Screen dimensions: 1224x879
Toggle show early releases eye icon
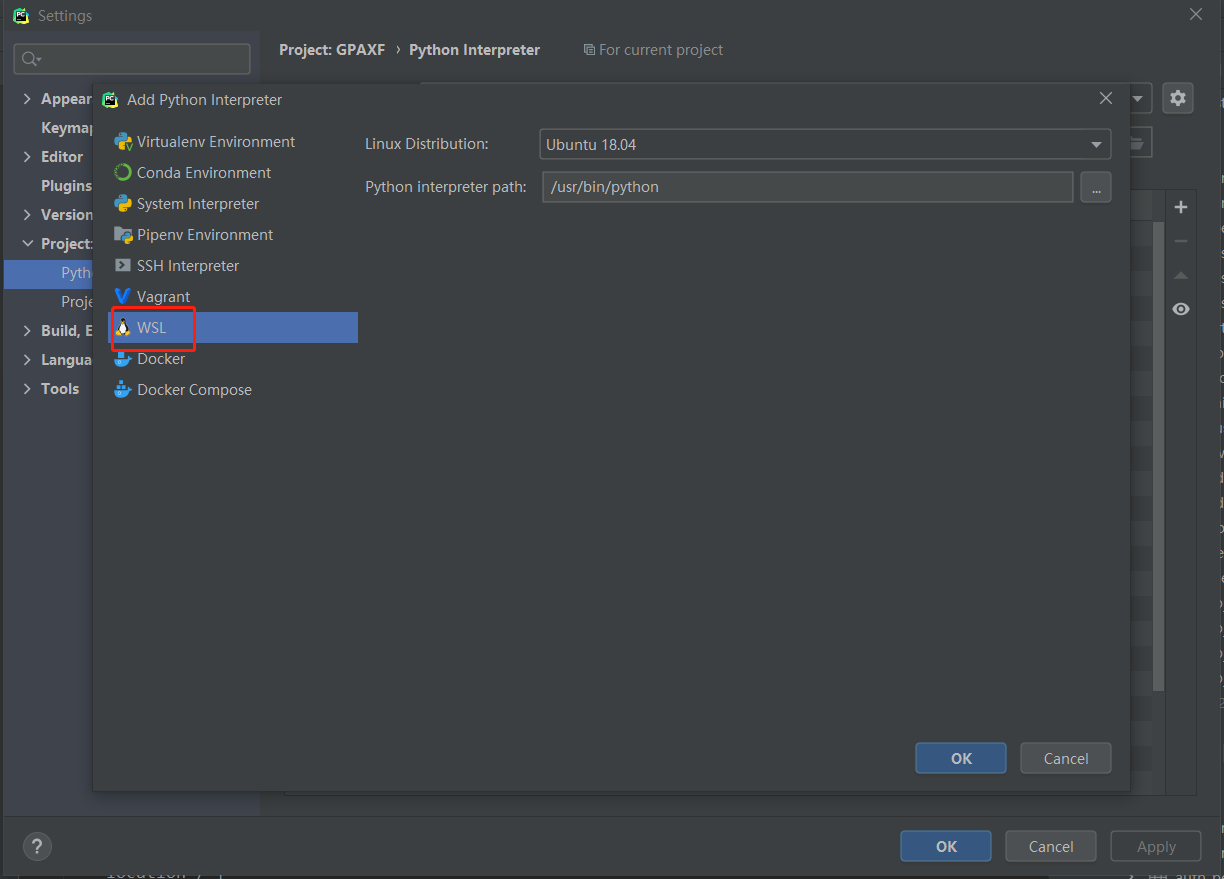(1181, 309)
